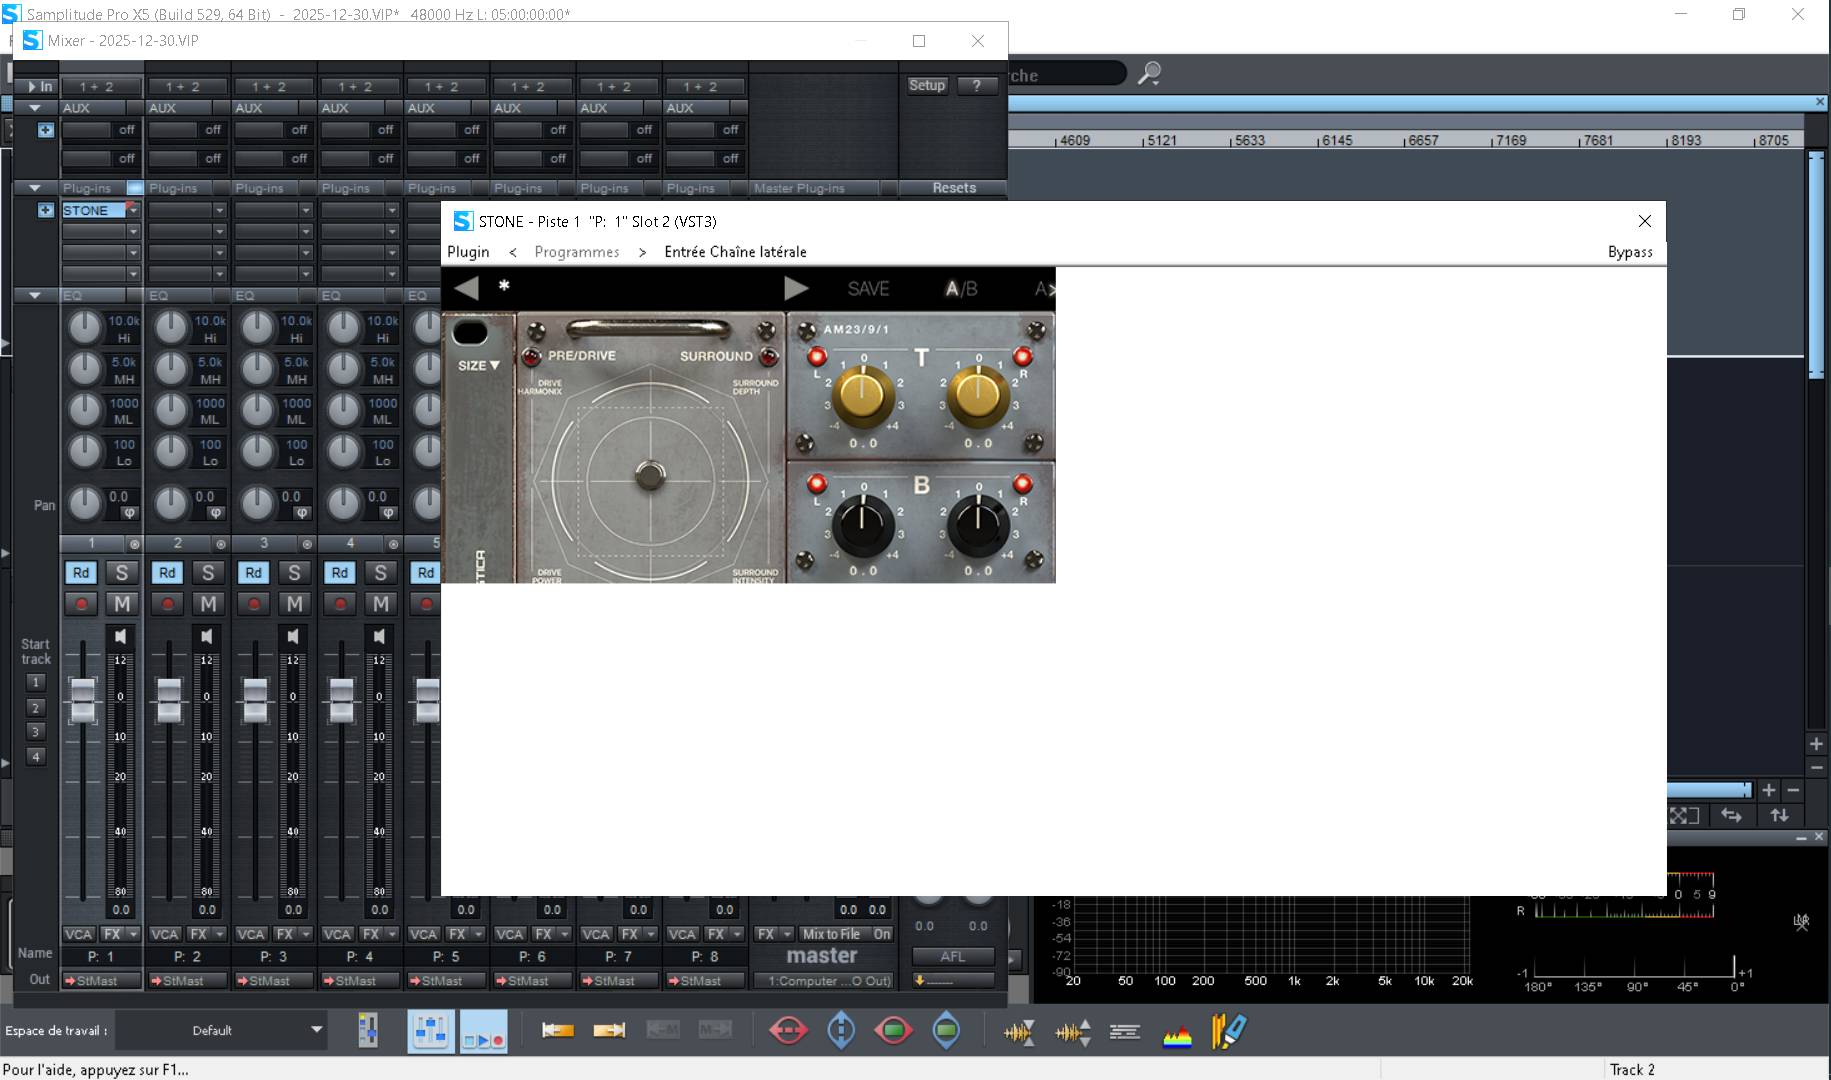
Task: Collapse the AUX section triangle
Action: pos(35,108)
